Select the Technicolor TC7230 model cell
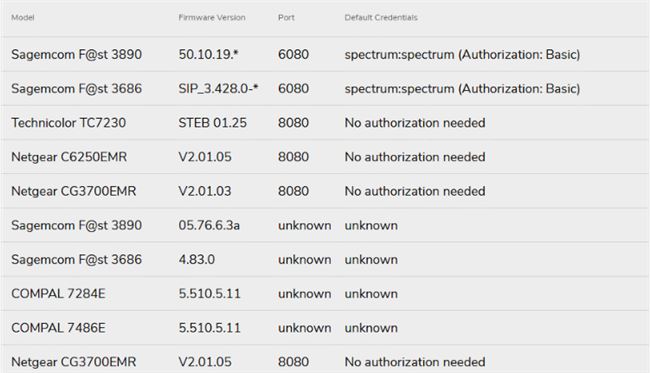The width and height of the screenshot is (650, 373). [x=68, y=123]
